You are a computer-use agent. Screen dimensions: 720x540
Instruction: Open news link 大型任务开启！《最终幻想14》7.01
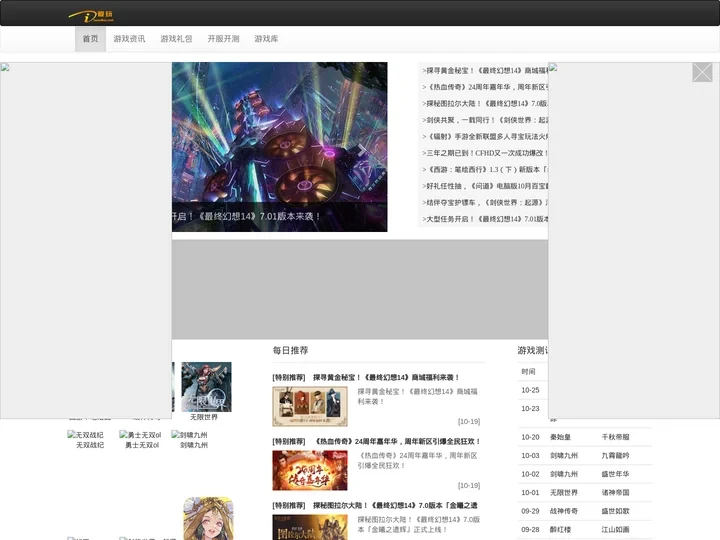point(485,219)
